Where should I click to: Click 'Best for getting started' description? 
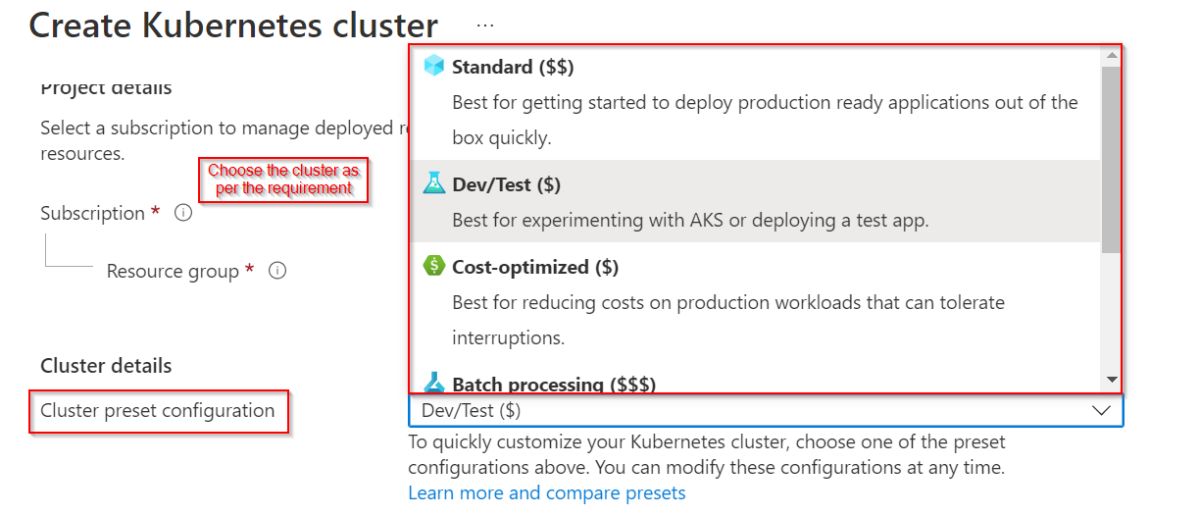(x=765, y=120)
